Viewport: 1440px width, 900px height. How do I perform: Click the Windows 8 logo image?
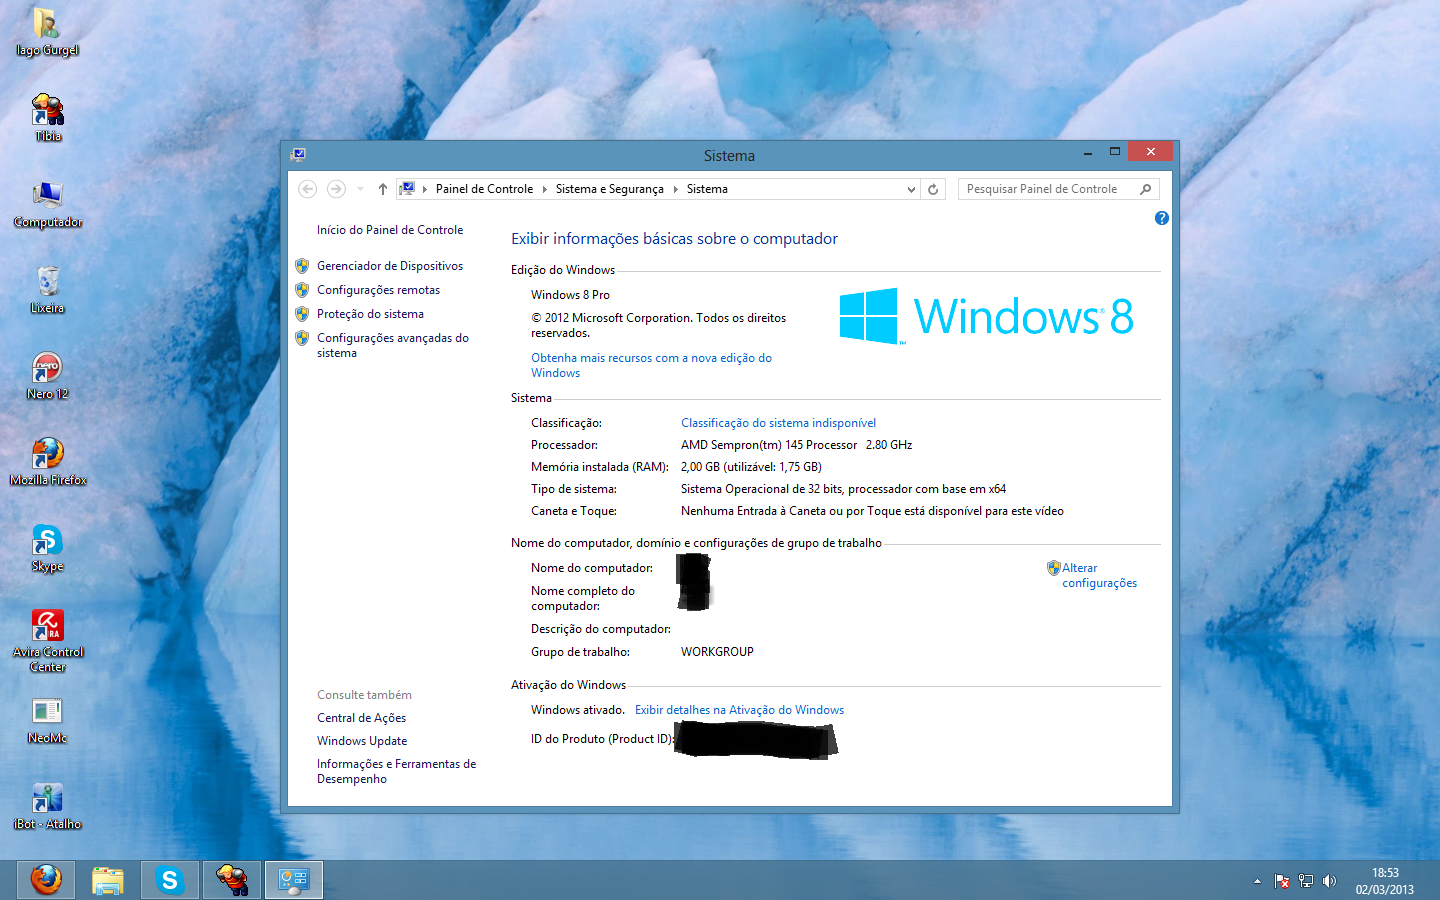986,316
